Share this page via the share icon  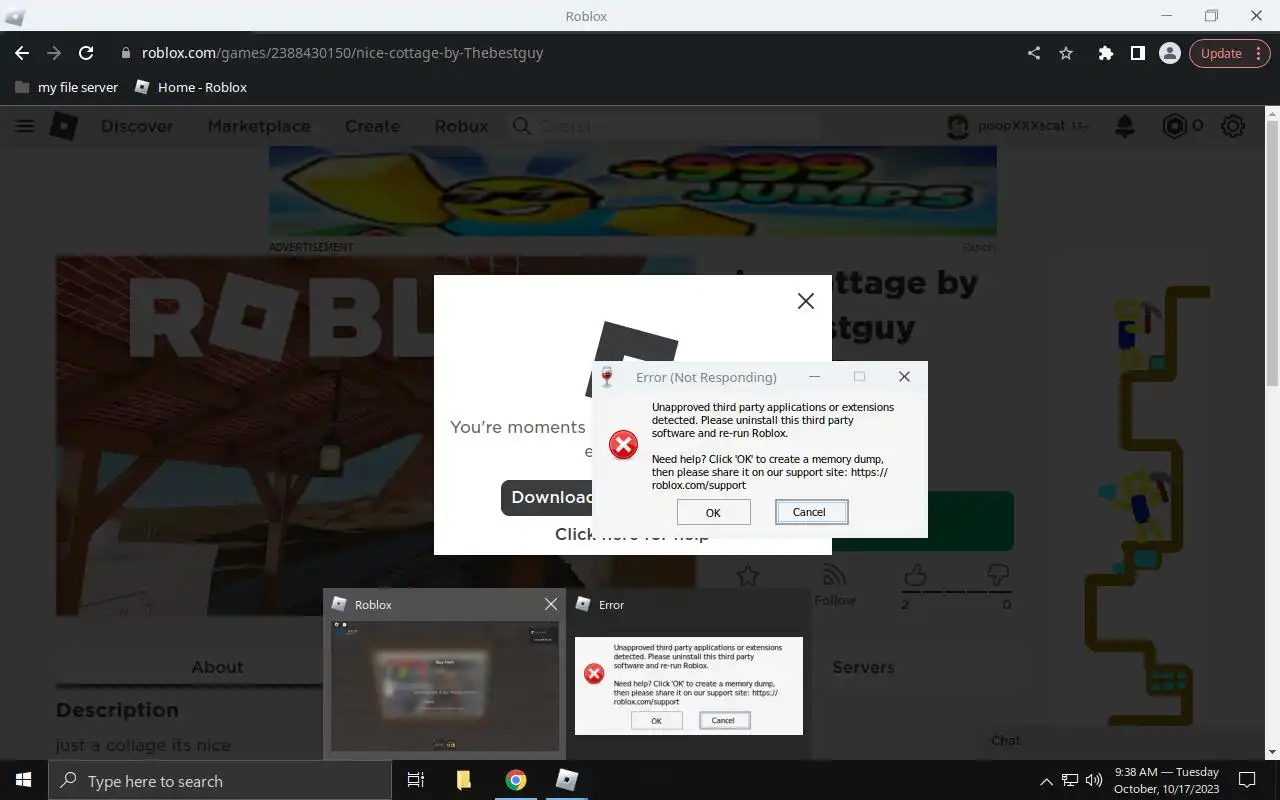click(x=1034, y=53)
